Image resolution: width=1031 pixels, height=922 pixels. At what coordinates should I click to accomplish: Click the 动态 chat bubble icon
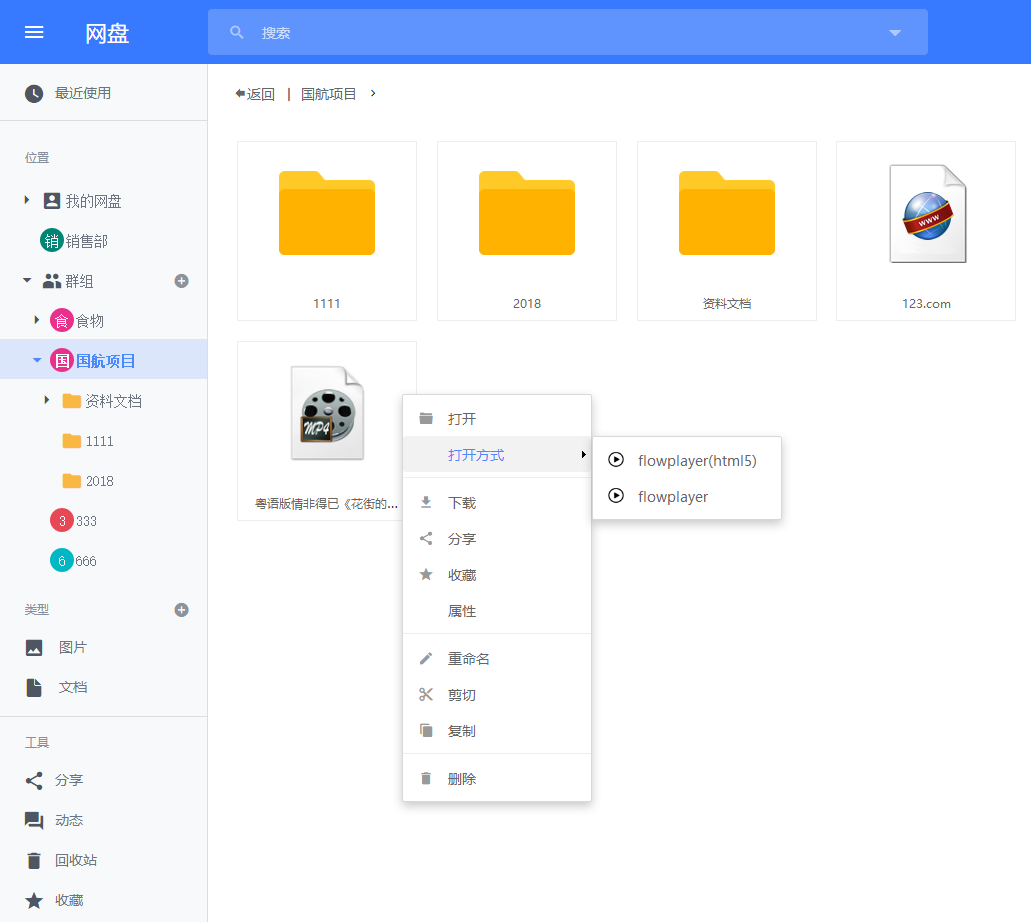click(x=34, y=820)
